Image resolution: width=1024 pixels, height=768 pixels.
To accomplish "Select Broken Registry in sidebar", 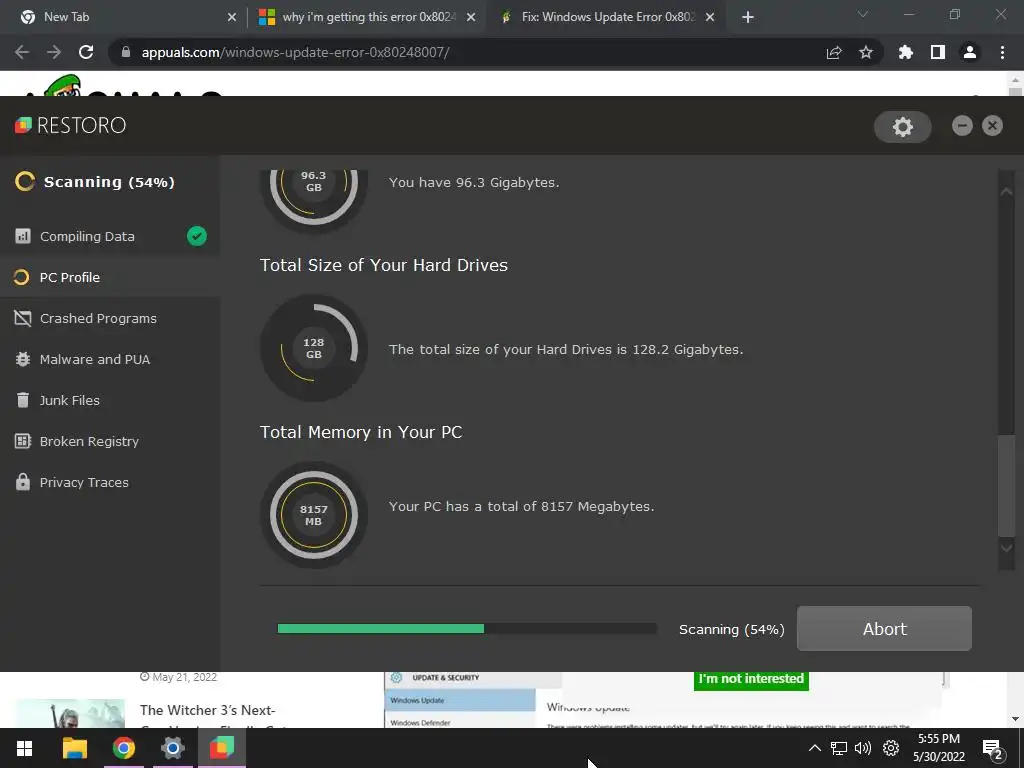I will click(110, 441).
